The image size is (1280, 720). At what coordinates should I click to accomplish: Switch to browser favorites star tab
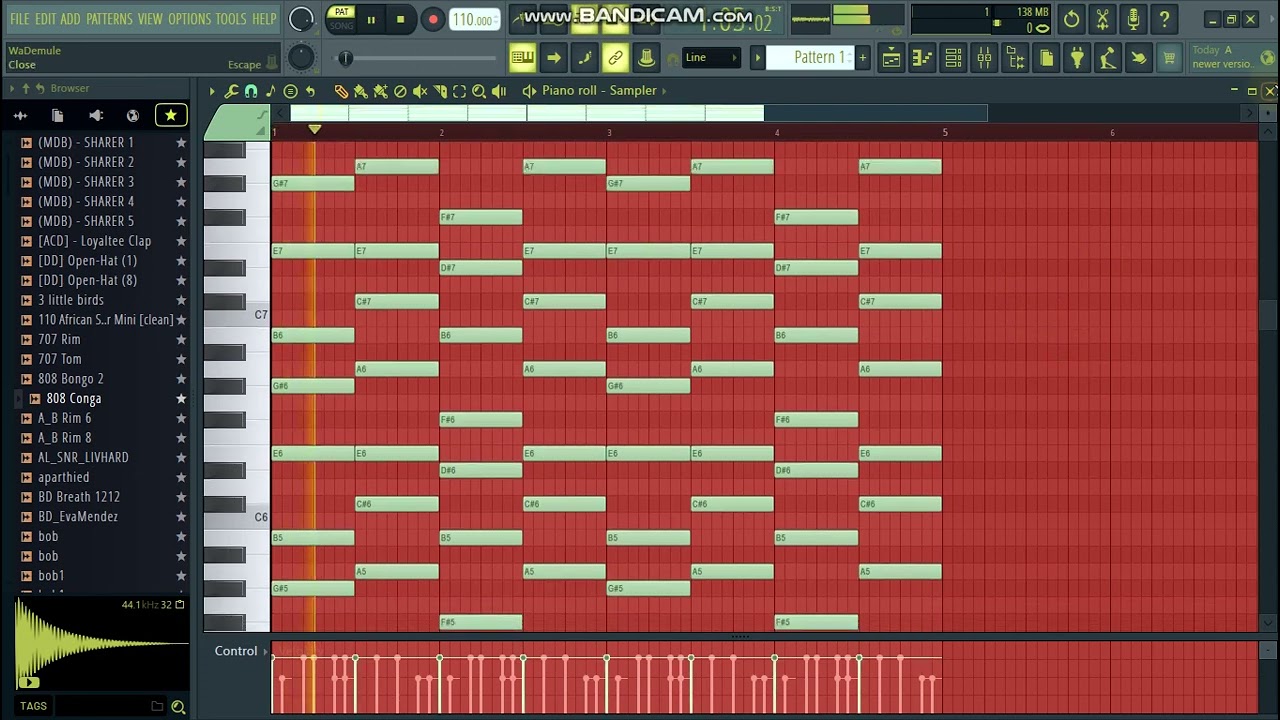171,116
